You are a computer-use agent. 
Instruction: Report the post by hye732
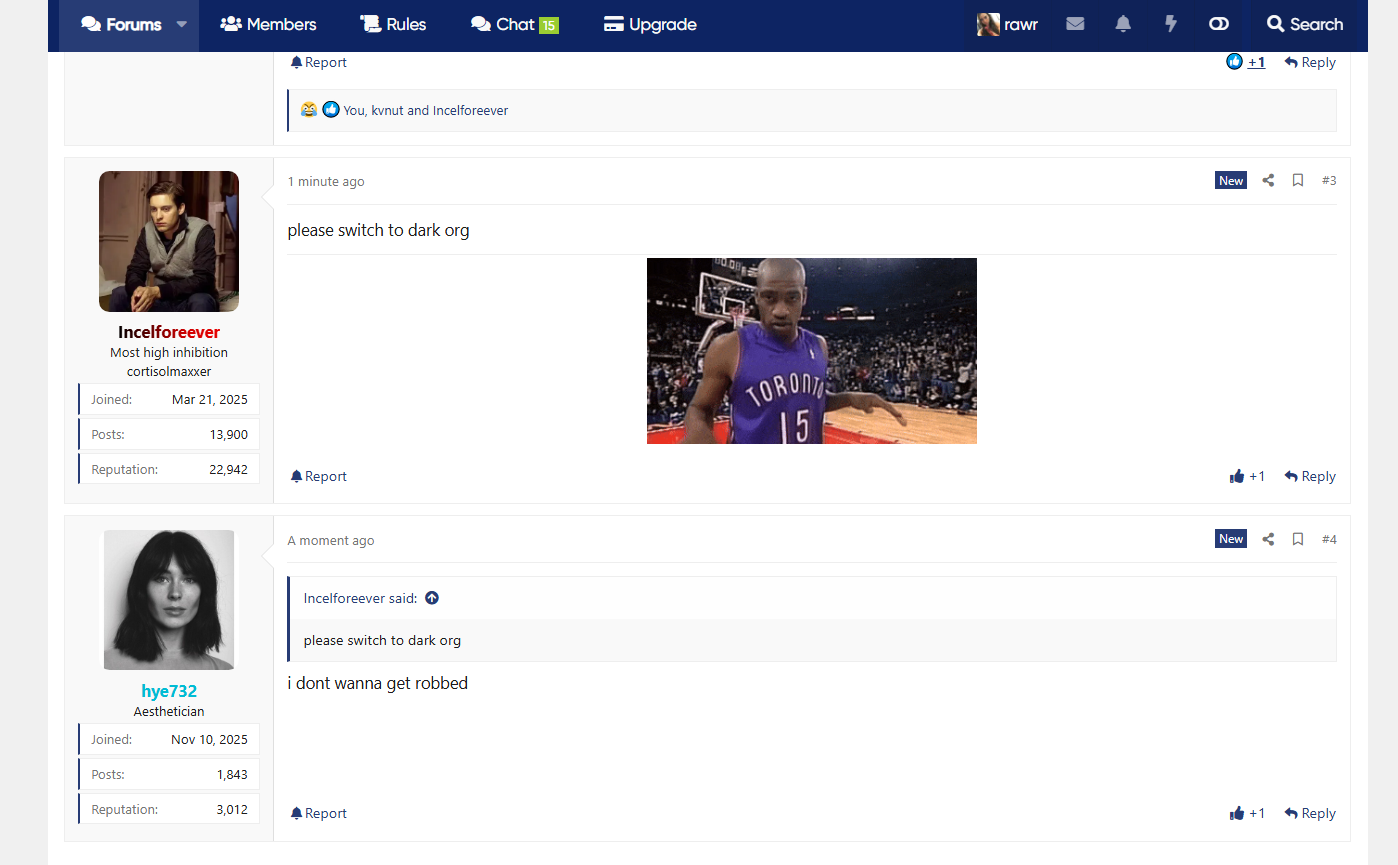(319, 813)
